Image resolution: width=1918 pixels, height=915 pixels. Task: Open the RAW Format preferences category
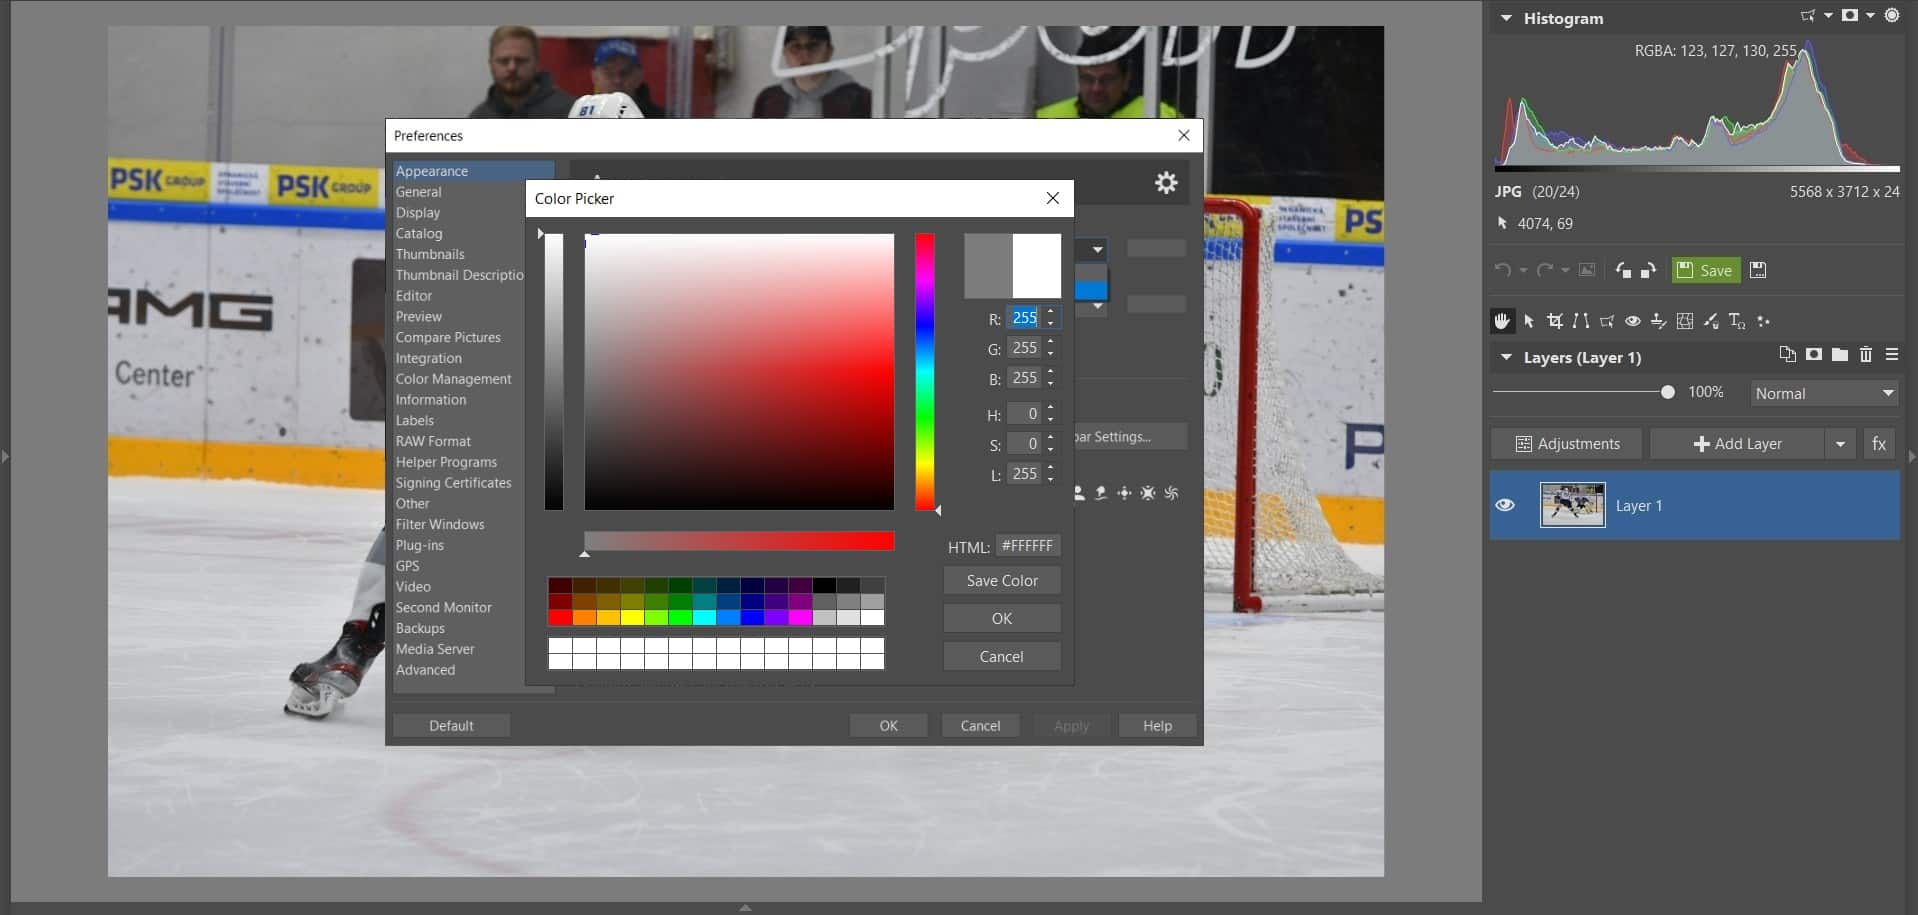point(433,441)
